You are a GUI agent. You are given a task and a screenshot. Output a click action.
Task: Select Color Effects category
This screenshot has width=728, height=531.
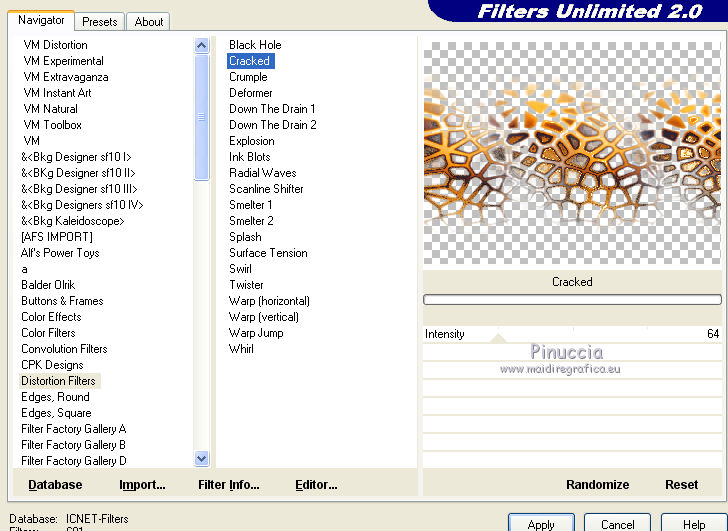pos(51,317)
